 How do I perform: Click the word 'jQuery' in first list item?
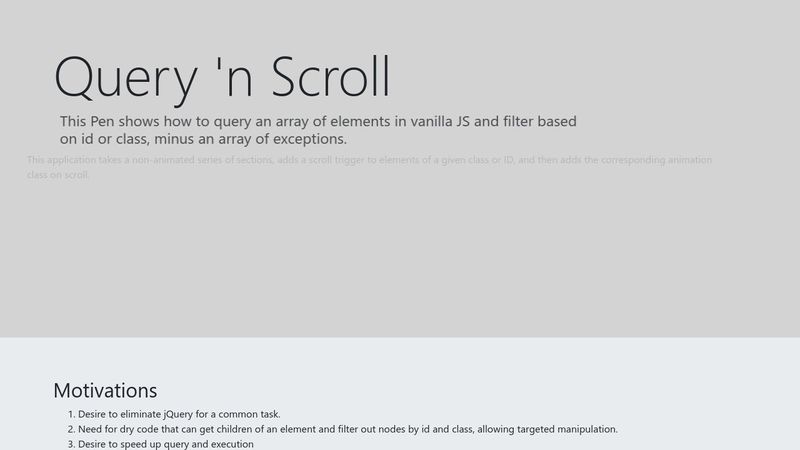pyautogui.click(x=178, y=414)
